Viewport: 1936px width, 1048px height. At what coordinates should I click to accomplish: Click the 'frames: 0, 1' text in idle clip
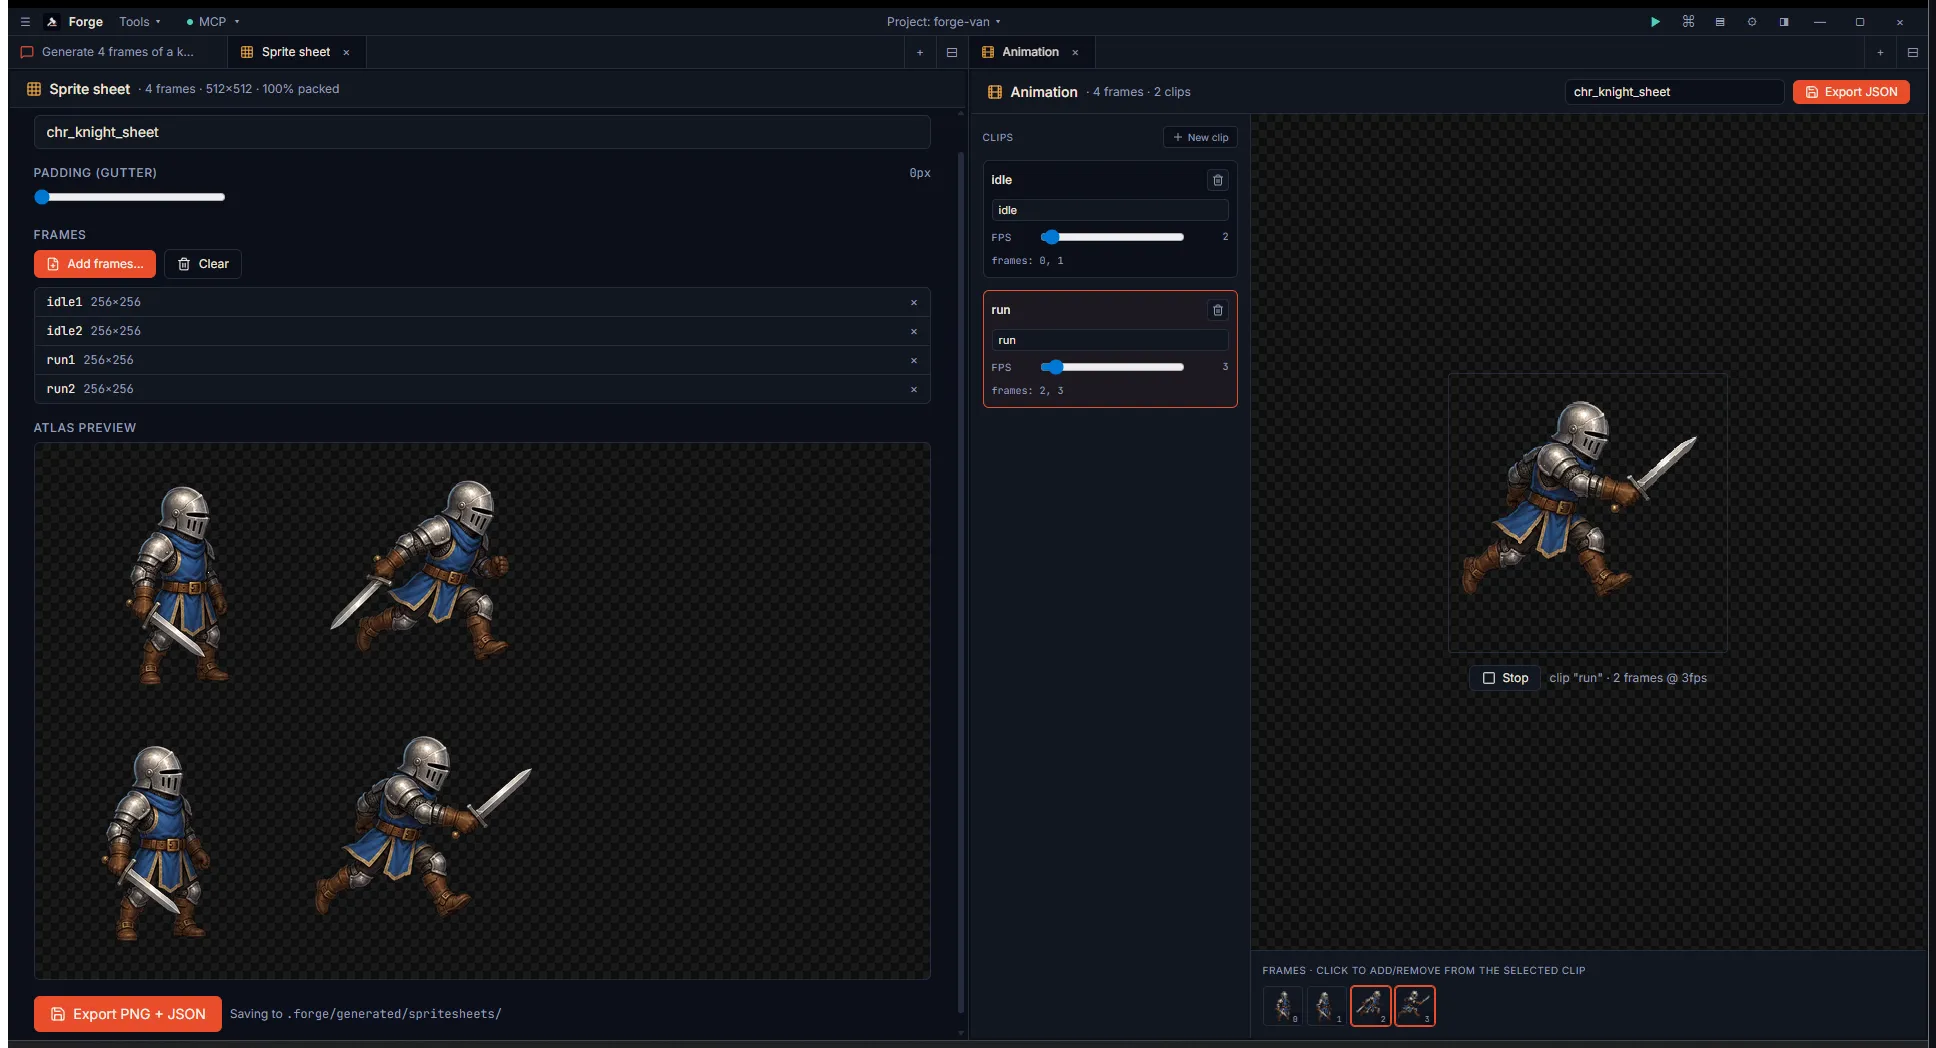pos(1027,261)
